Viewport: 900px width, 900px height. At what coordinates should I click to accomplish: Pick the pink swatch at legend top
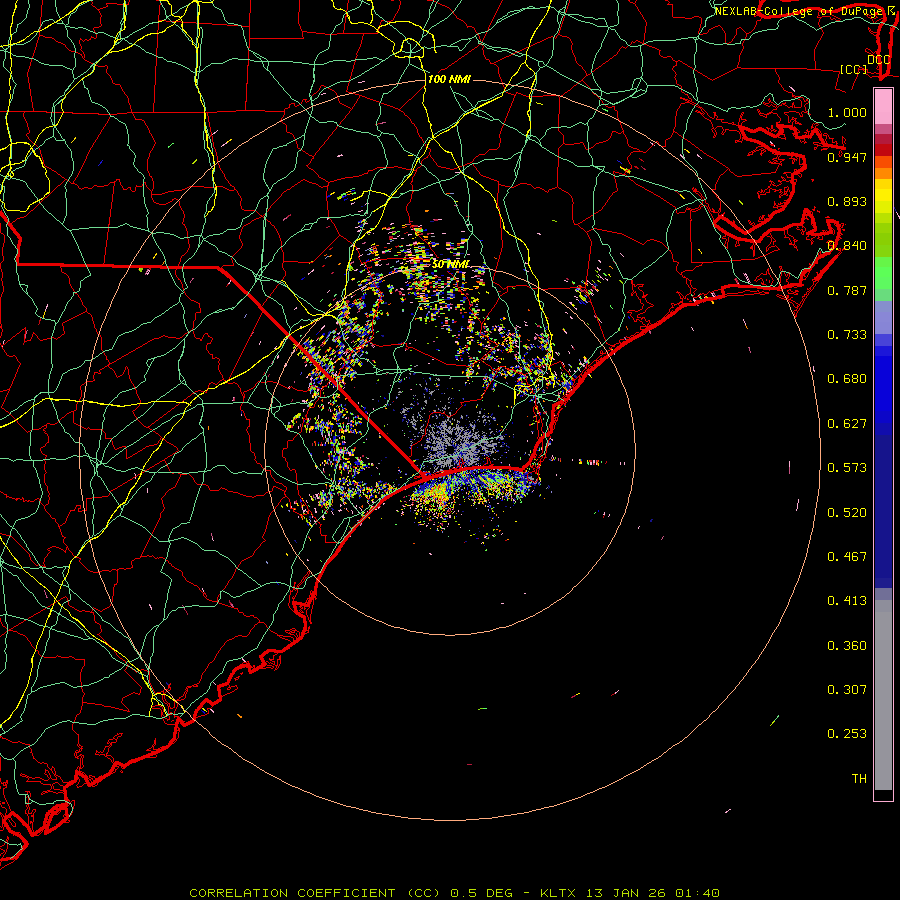[x=883, y=106]
